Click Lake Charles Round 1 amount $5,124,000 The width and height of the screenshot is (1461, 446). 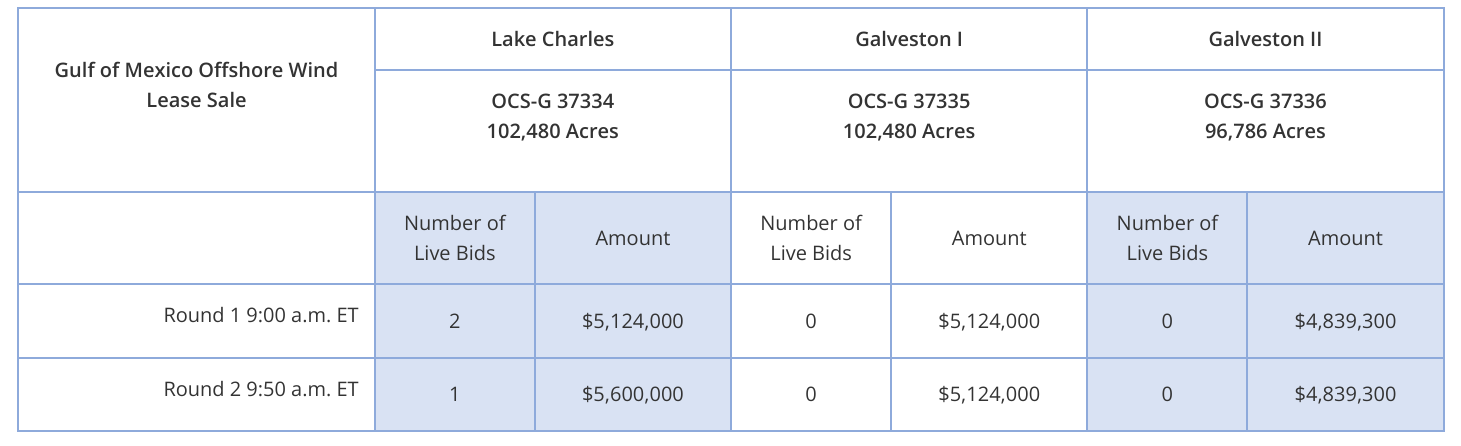coord(632,322)
